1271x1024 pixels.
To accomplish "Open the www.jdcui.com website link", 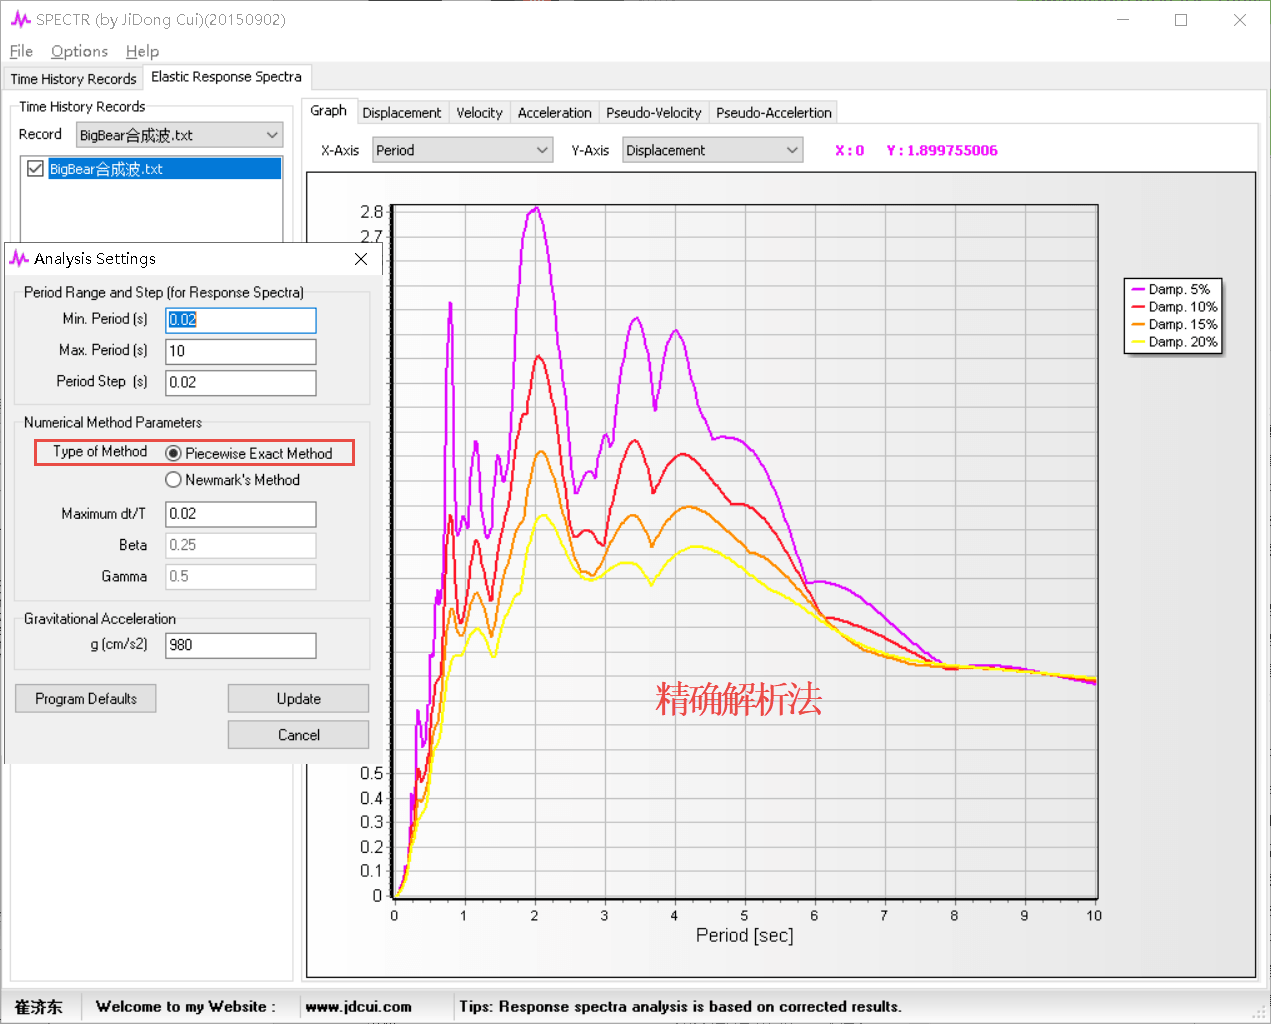I will [358, 1007].
